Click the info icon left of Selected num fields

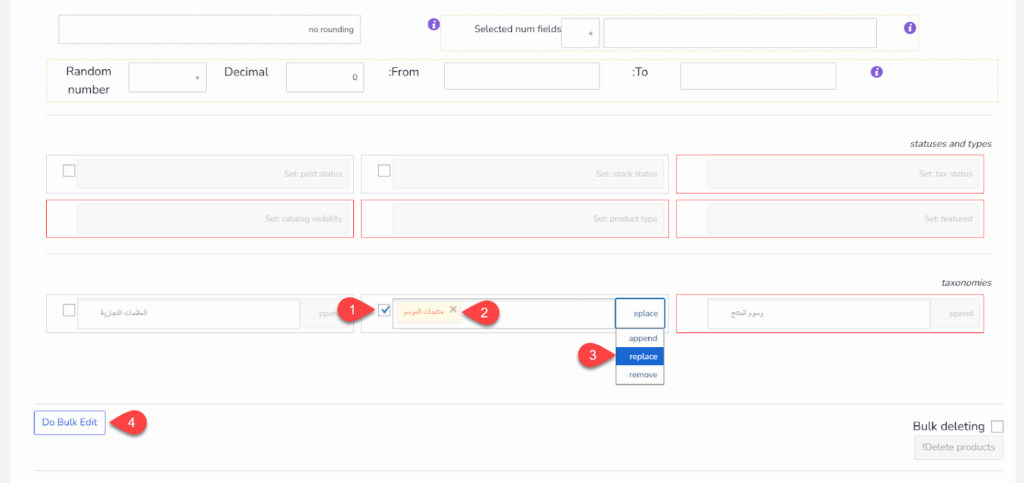coord(433,24)
